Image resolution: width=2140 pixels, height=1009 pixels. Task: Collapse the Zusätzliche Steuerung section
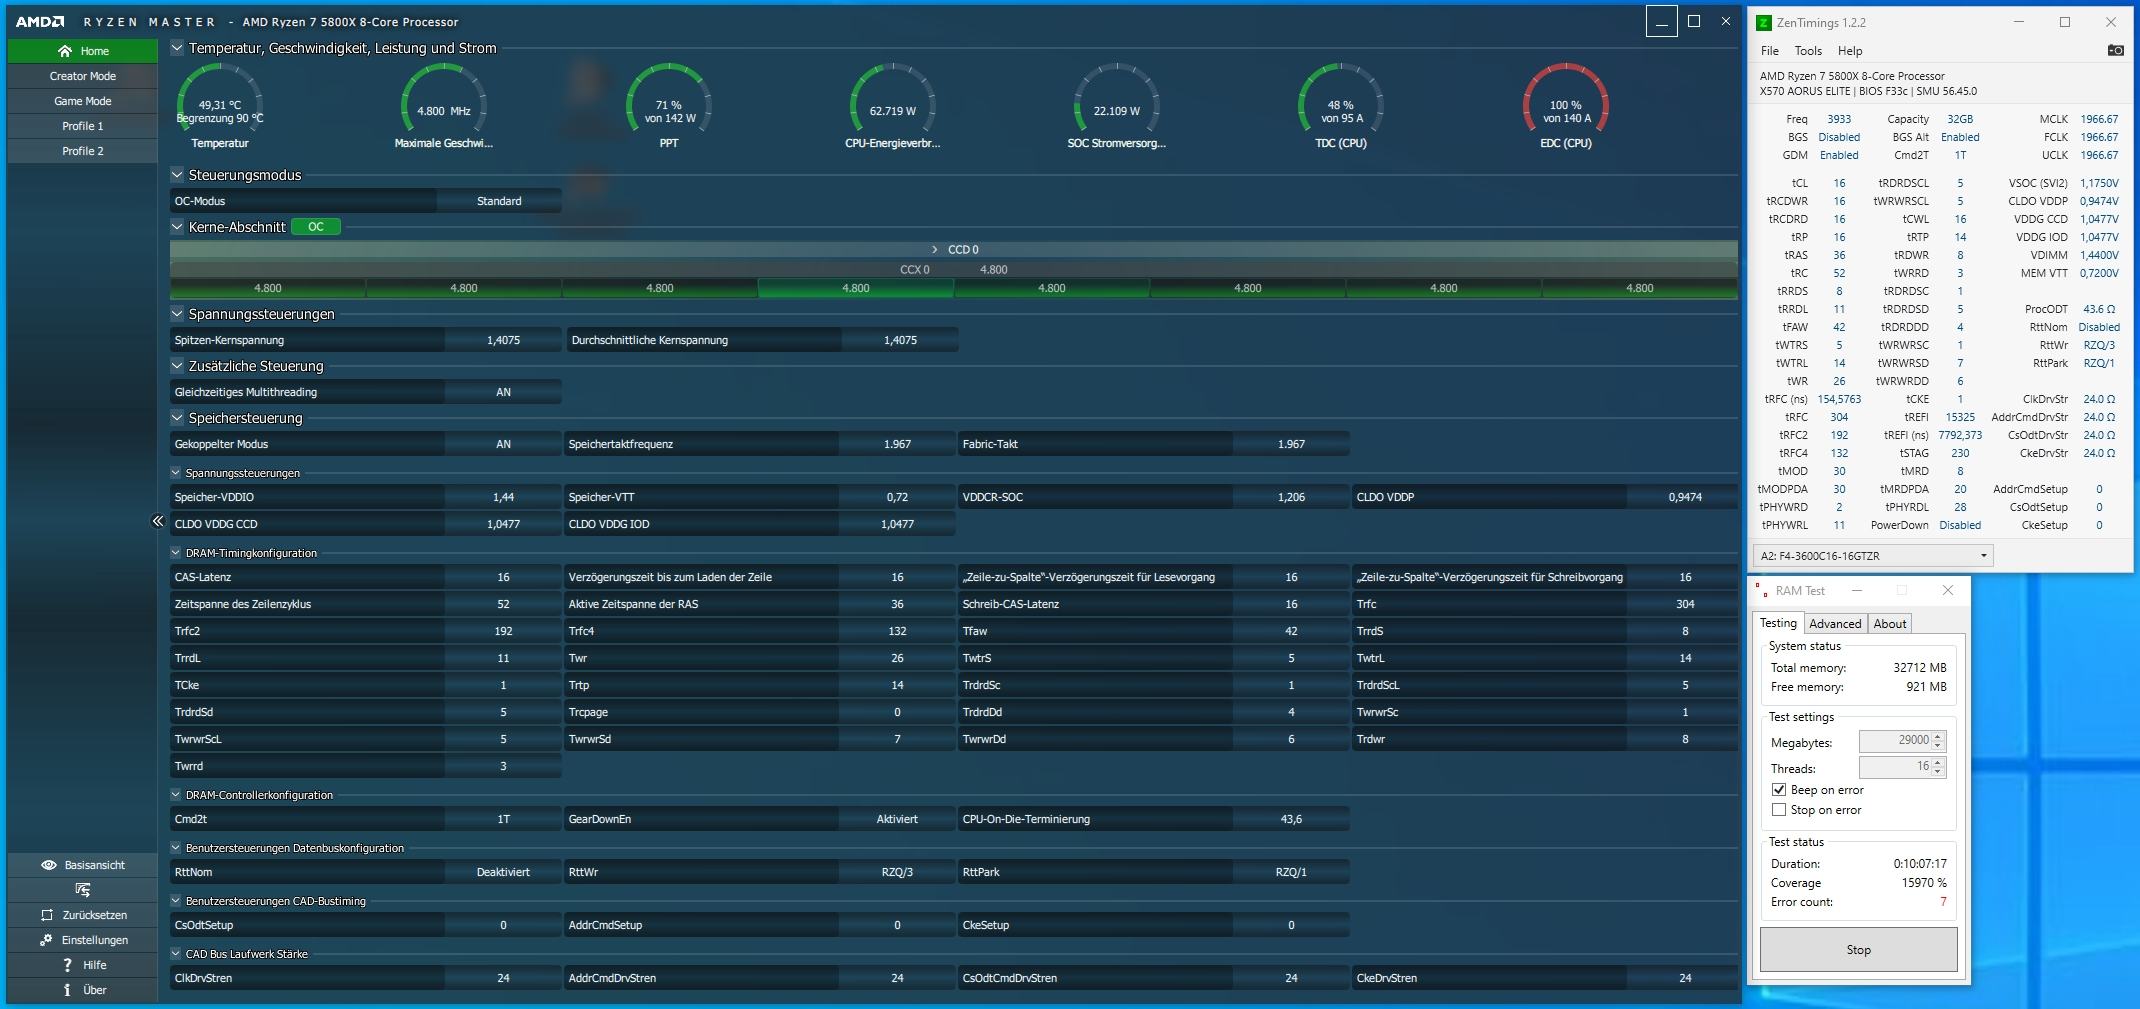(177, 365)
